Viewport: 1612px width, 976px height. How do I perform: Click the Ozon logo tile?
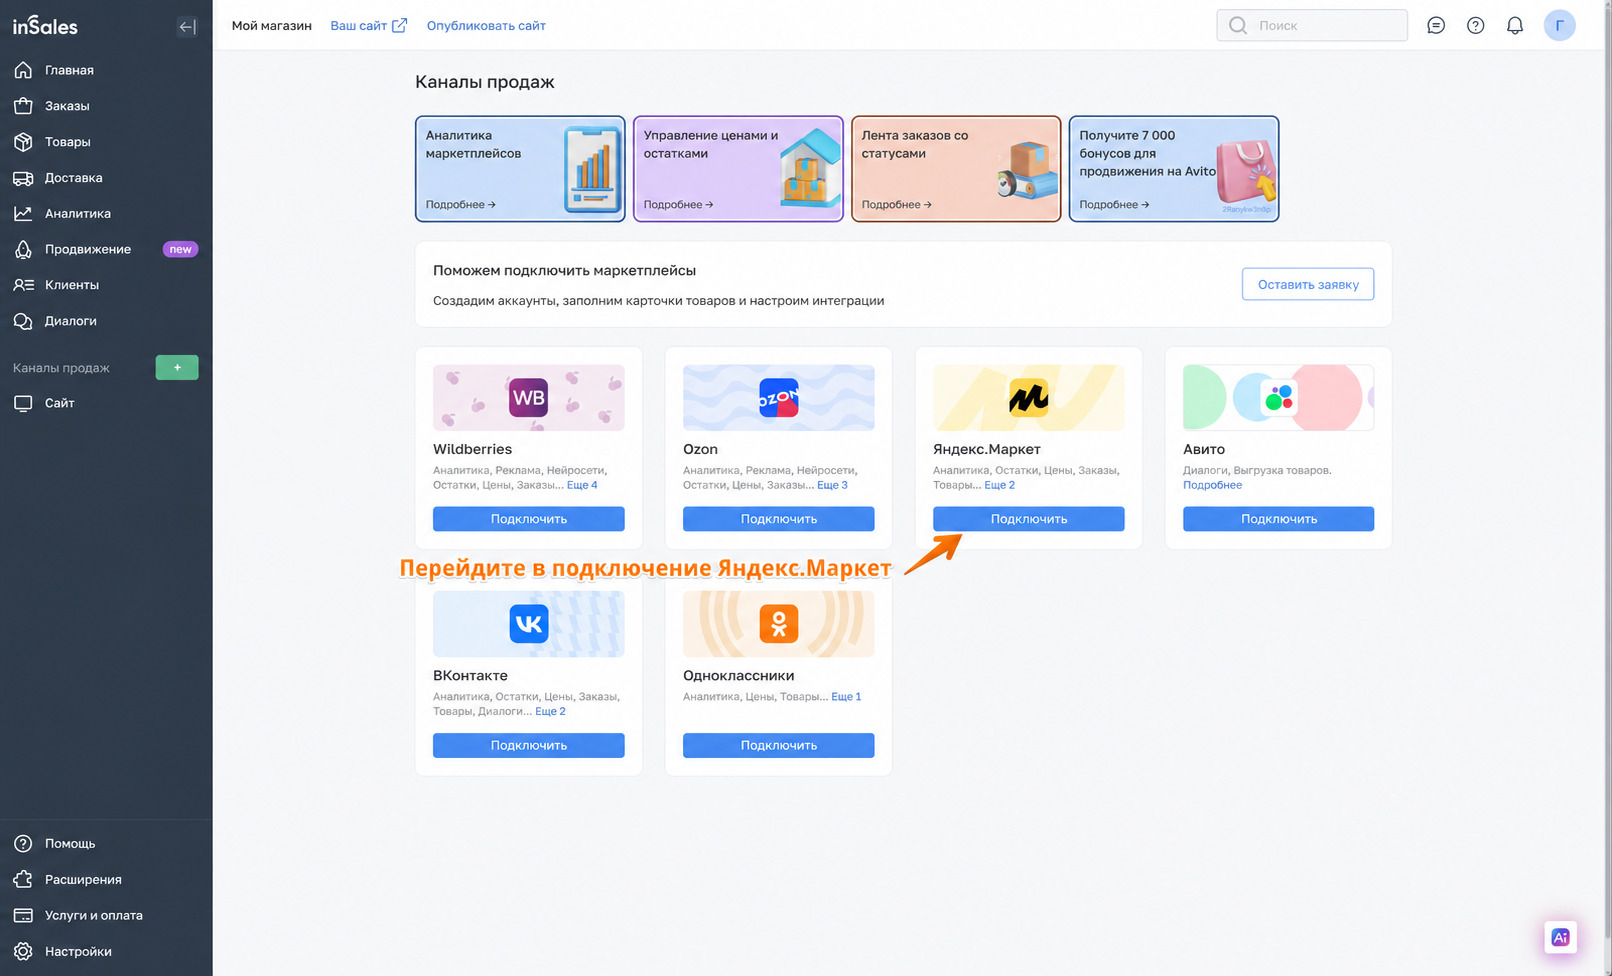point(778,397)
